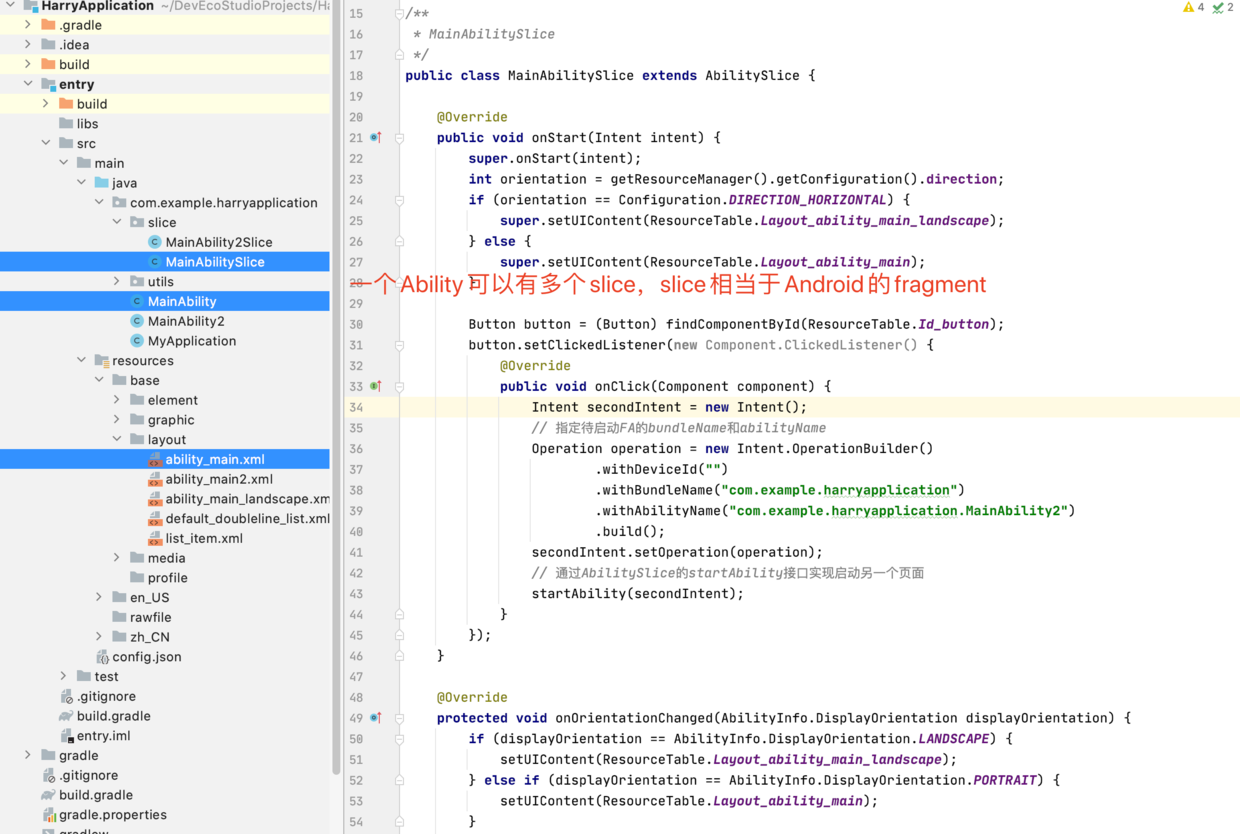Image resolution: width=1240 pixels, height=834 pixels.
Task: Click the Id_button reference on line 30
Action: pyautogui.click(x=953, y=324)
